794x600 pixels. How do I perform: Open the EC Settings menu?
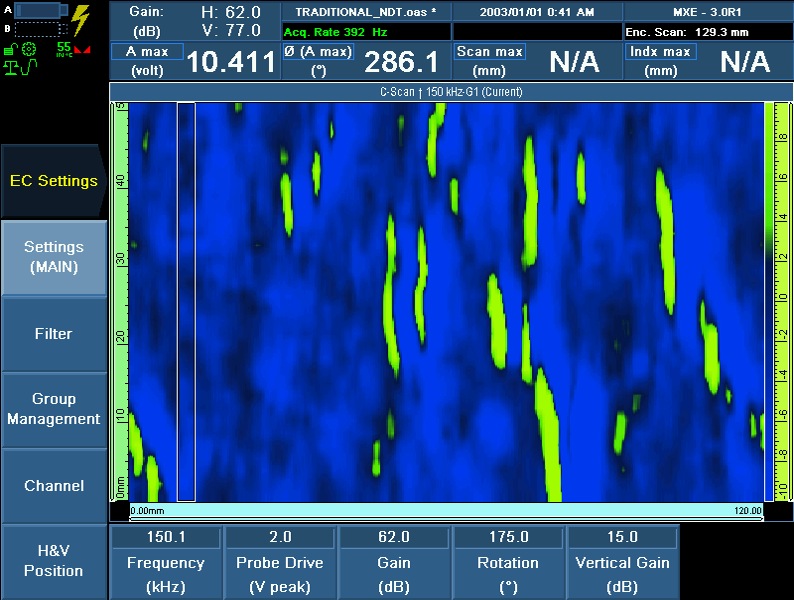53,181
